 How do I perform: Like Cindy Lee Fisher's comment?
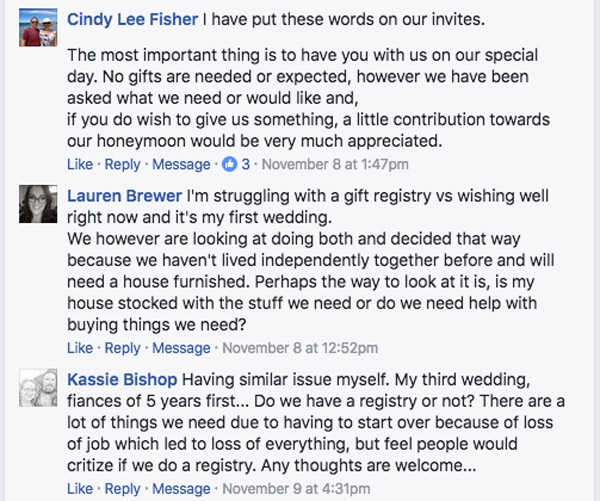[79, 165]
